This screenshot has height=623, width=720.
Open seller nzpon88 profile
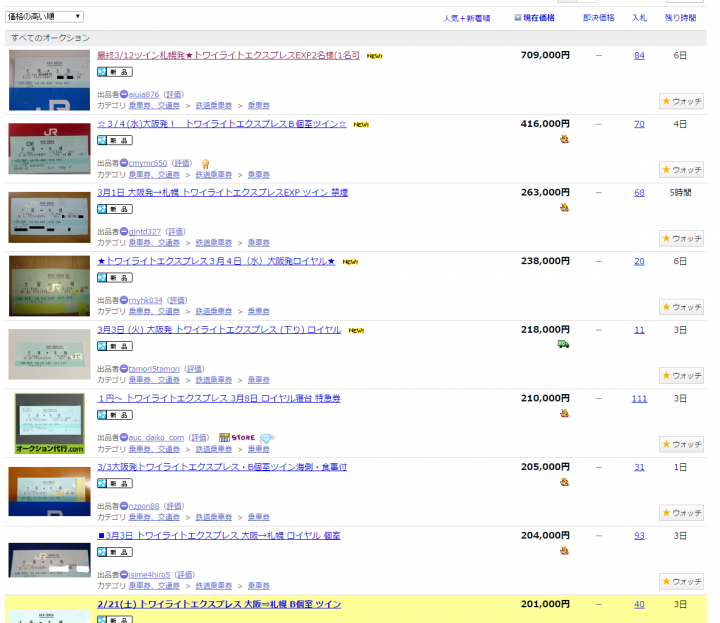(144, 506)
